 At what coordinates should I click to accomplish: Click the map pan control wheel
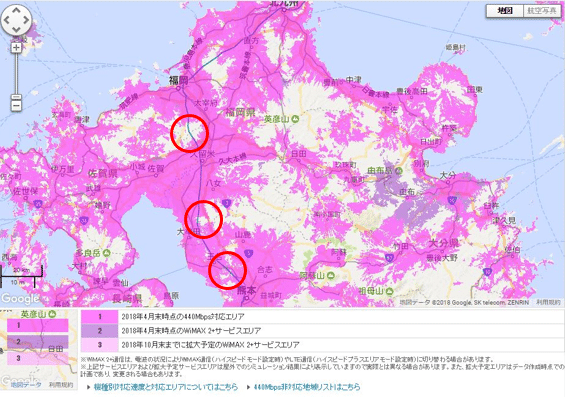[x=16, y=20]
